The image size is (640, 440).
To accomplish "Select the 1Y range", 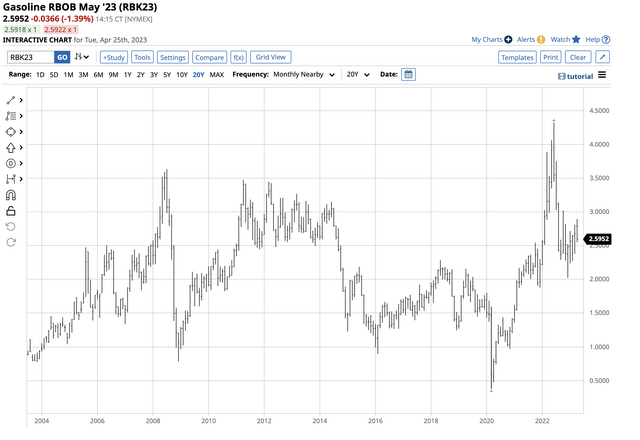I will (x=127, y=75).
